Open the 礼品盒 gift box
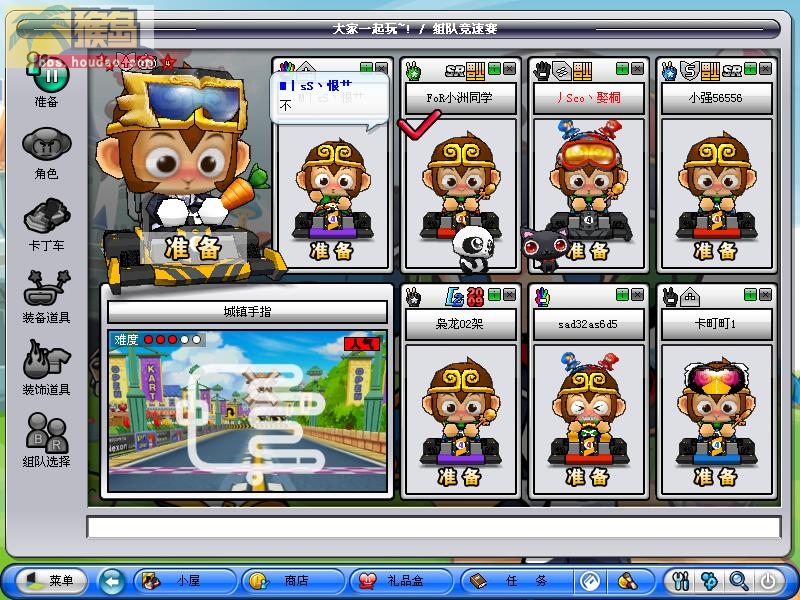The width and height of the screenshot is (800, 600). click(402, 581)
